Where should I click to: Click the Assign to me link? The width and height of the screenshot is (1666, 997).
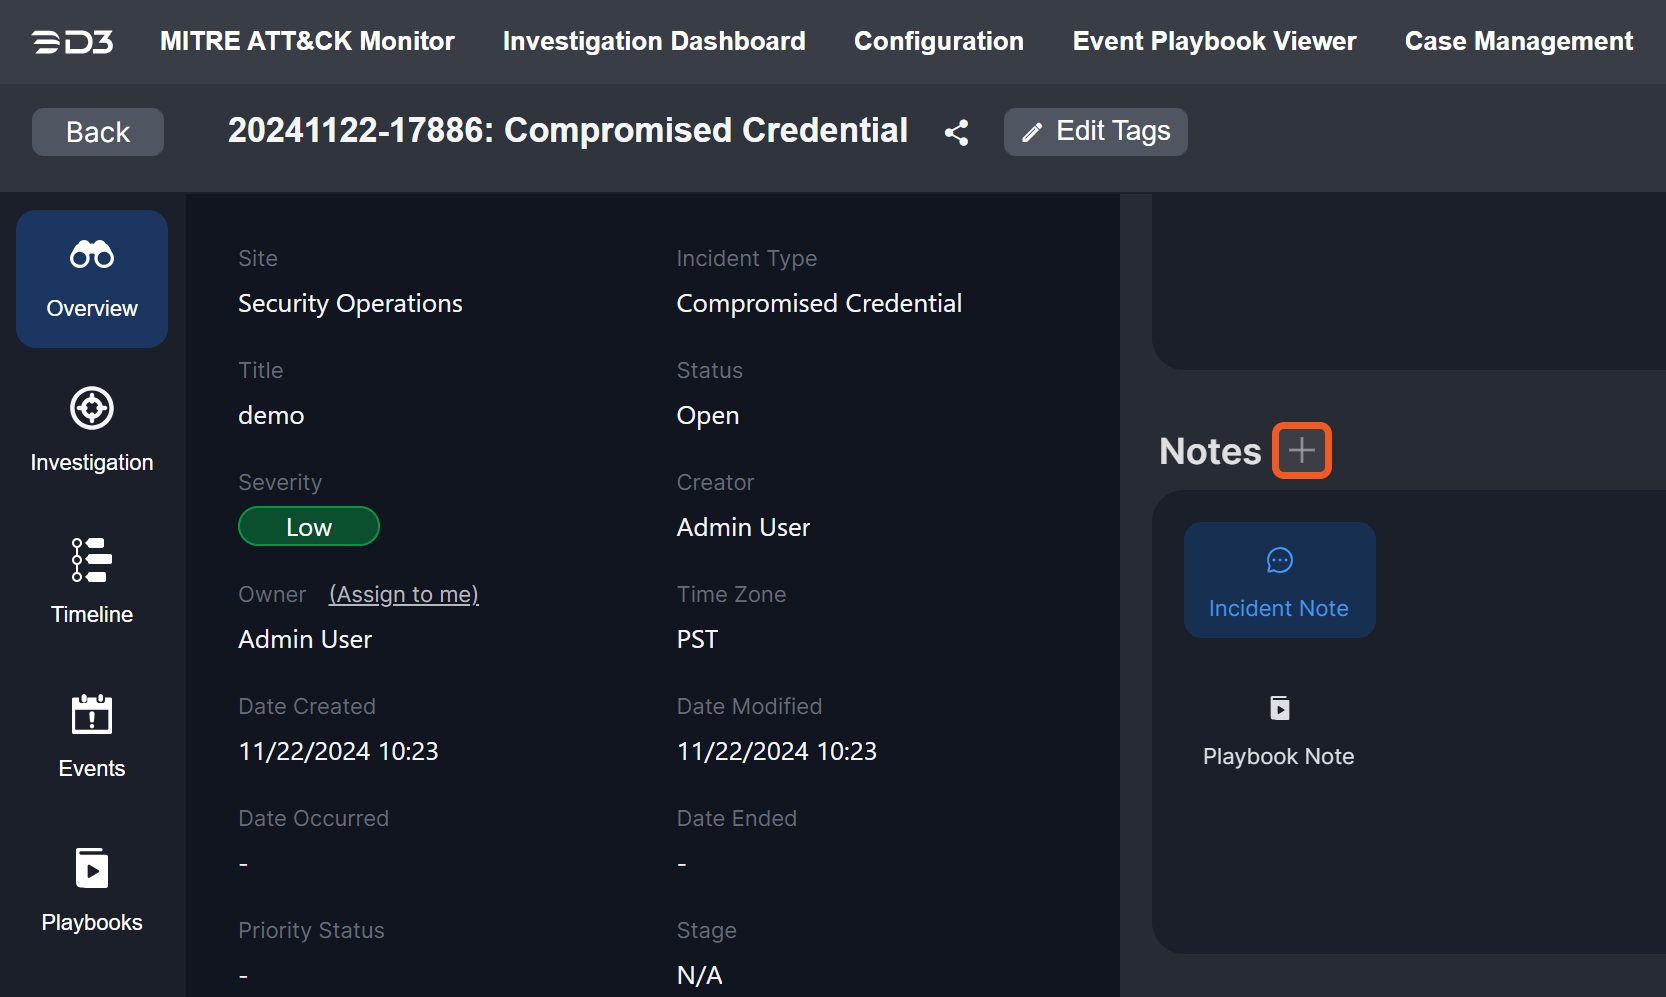click(x=404, y=595)
